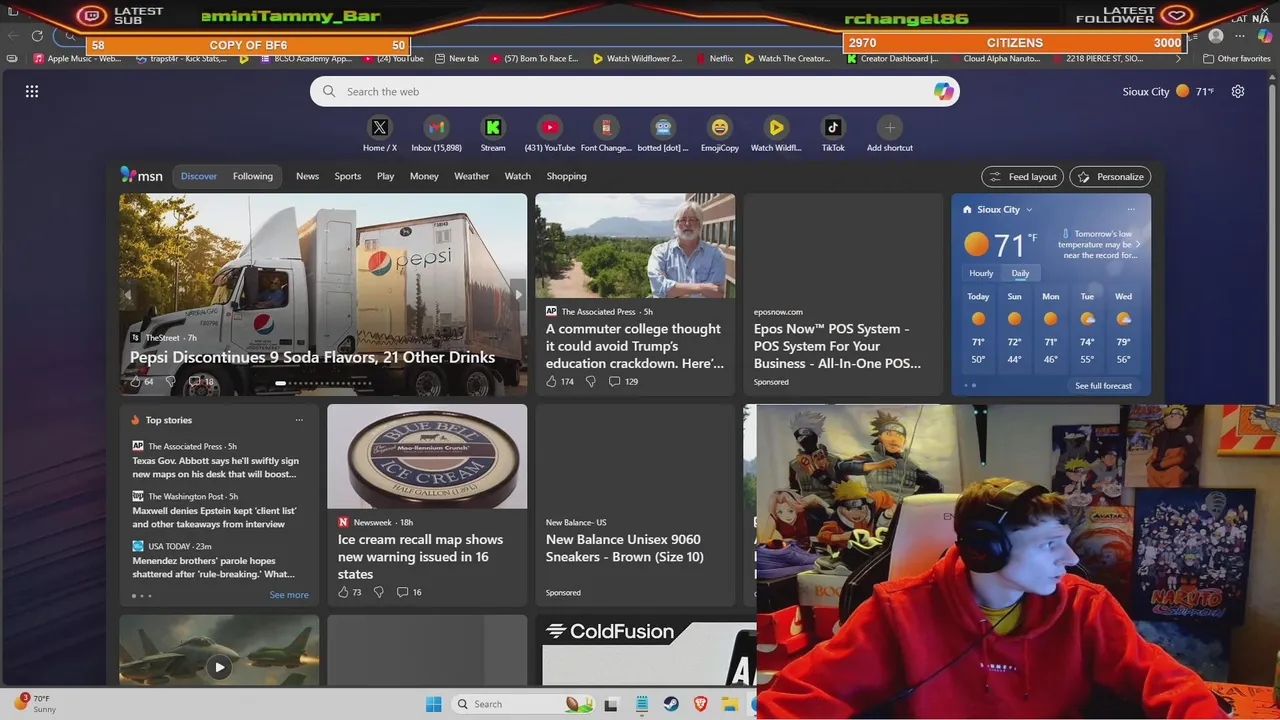Screen dimensions: 1280x720
Task: Open Menendez brothers' parole story
Action: [213, 567]
